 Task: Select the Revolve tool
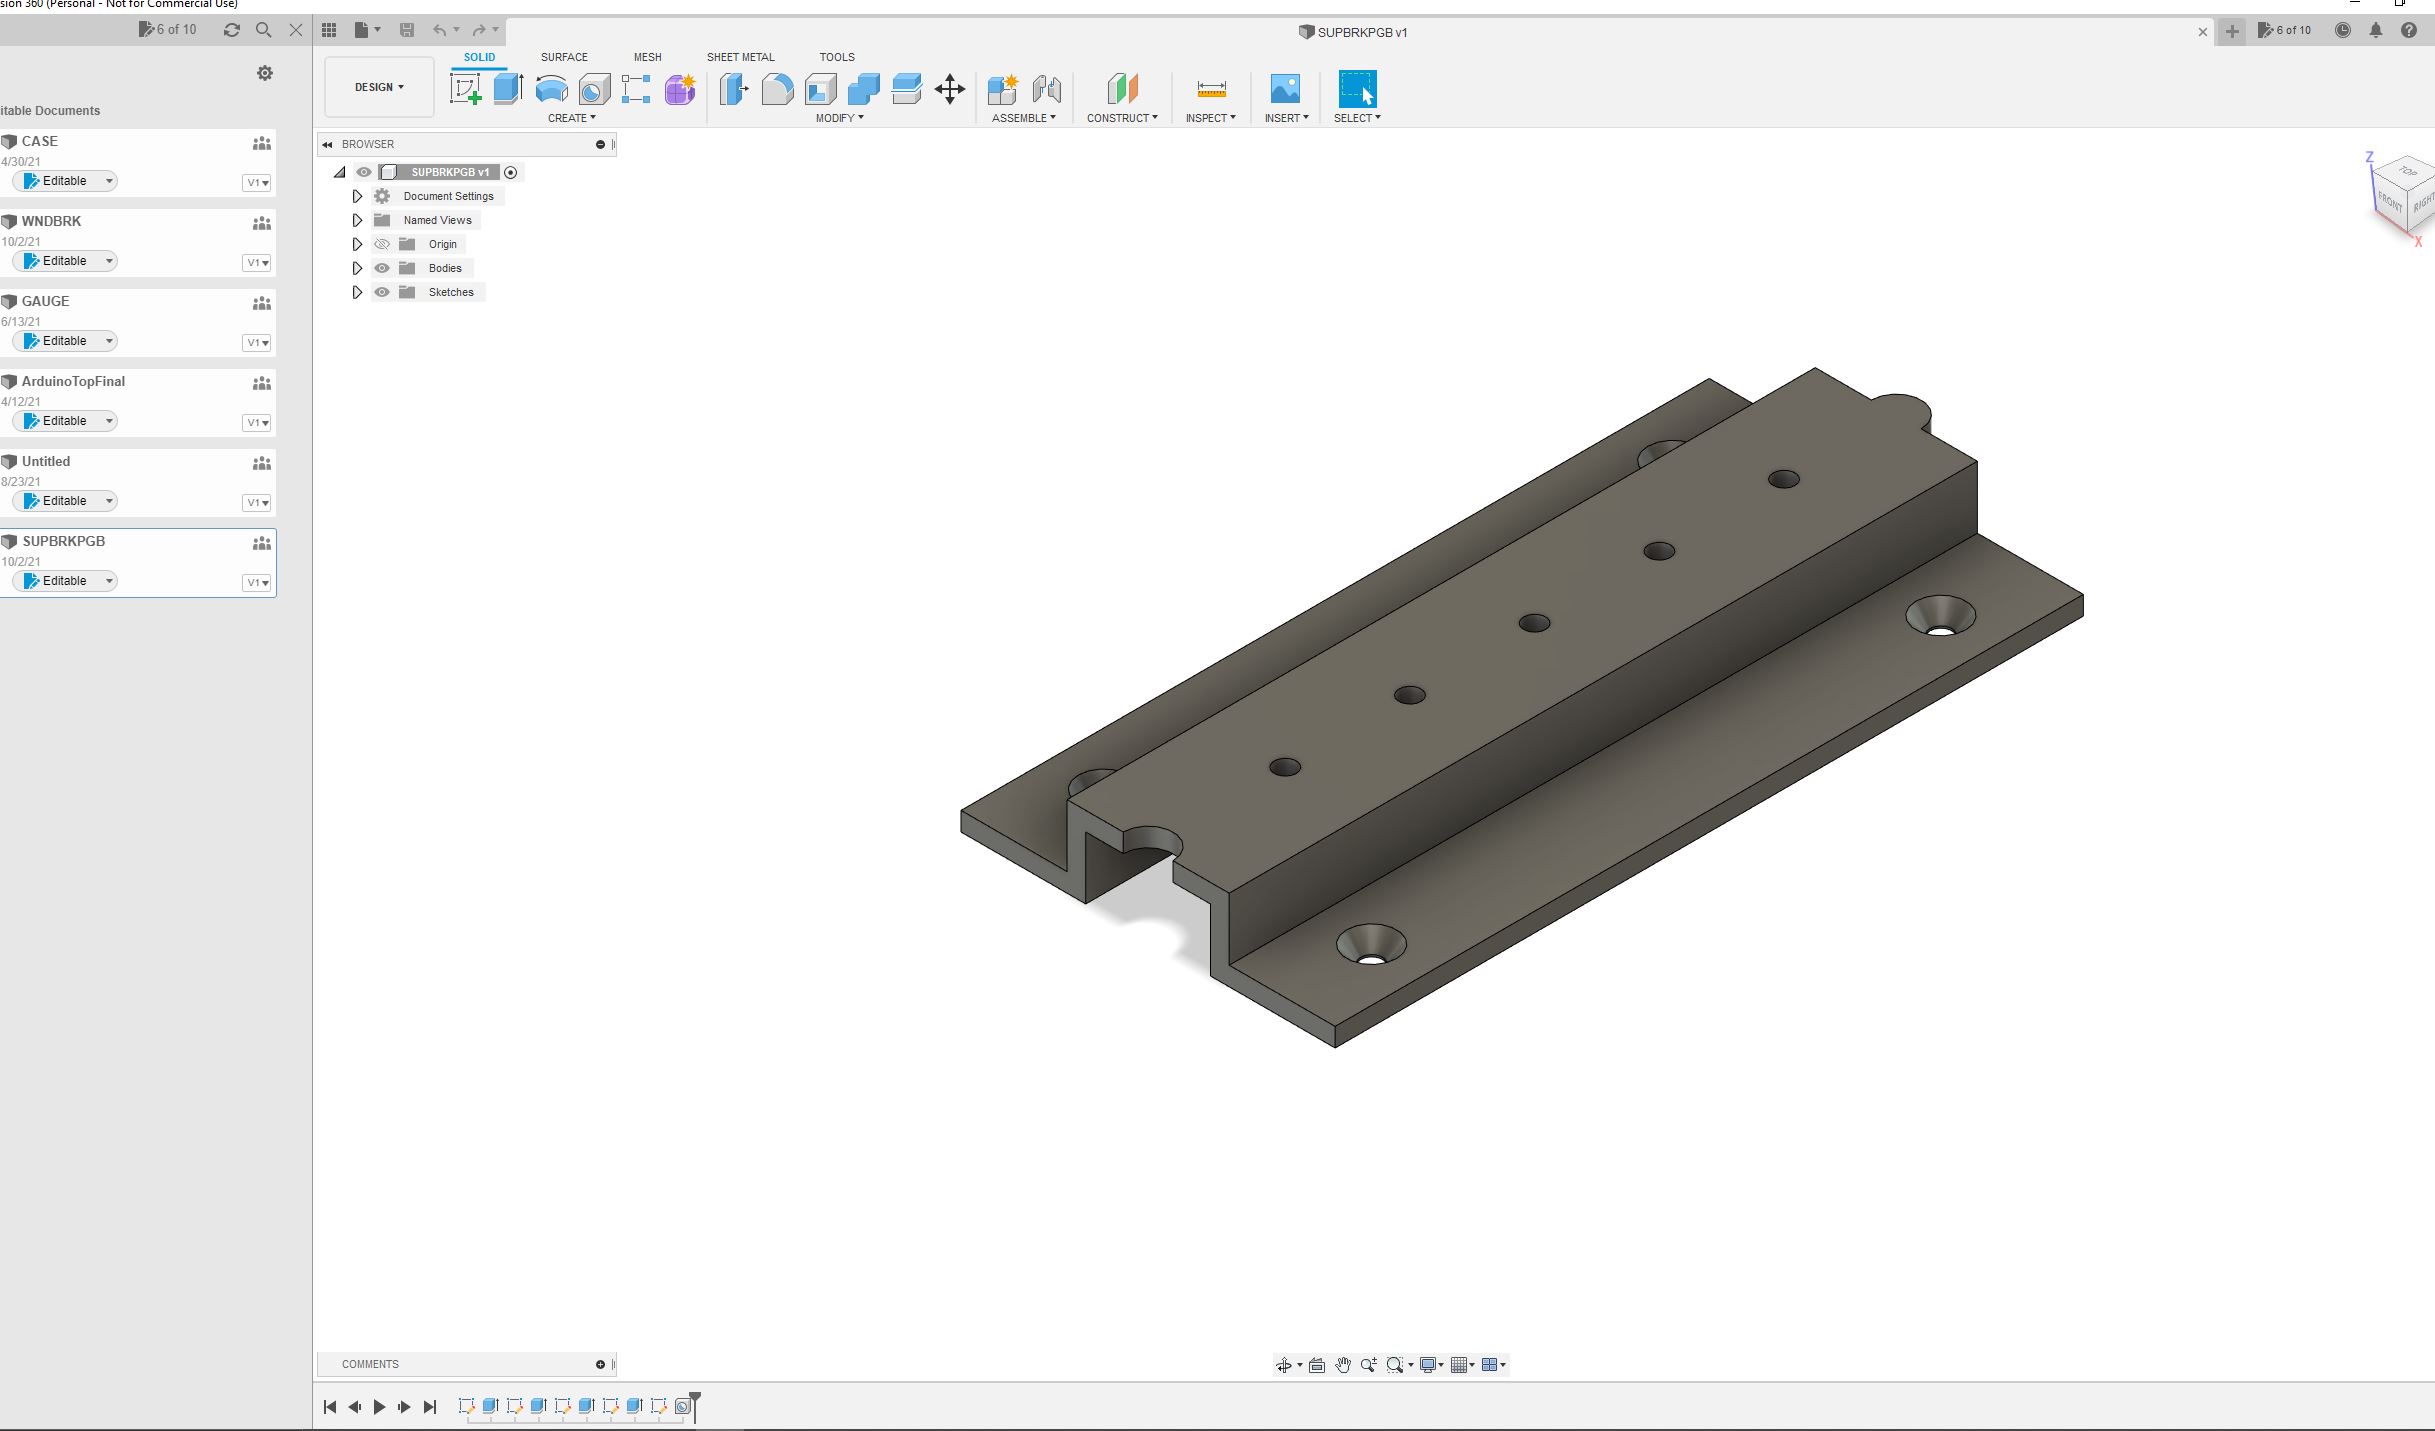(x=551, y=89)
